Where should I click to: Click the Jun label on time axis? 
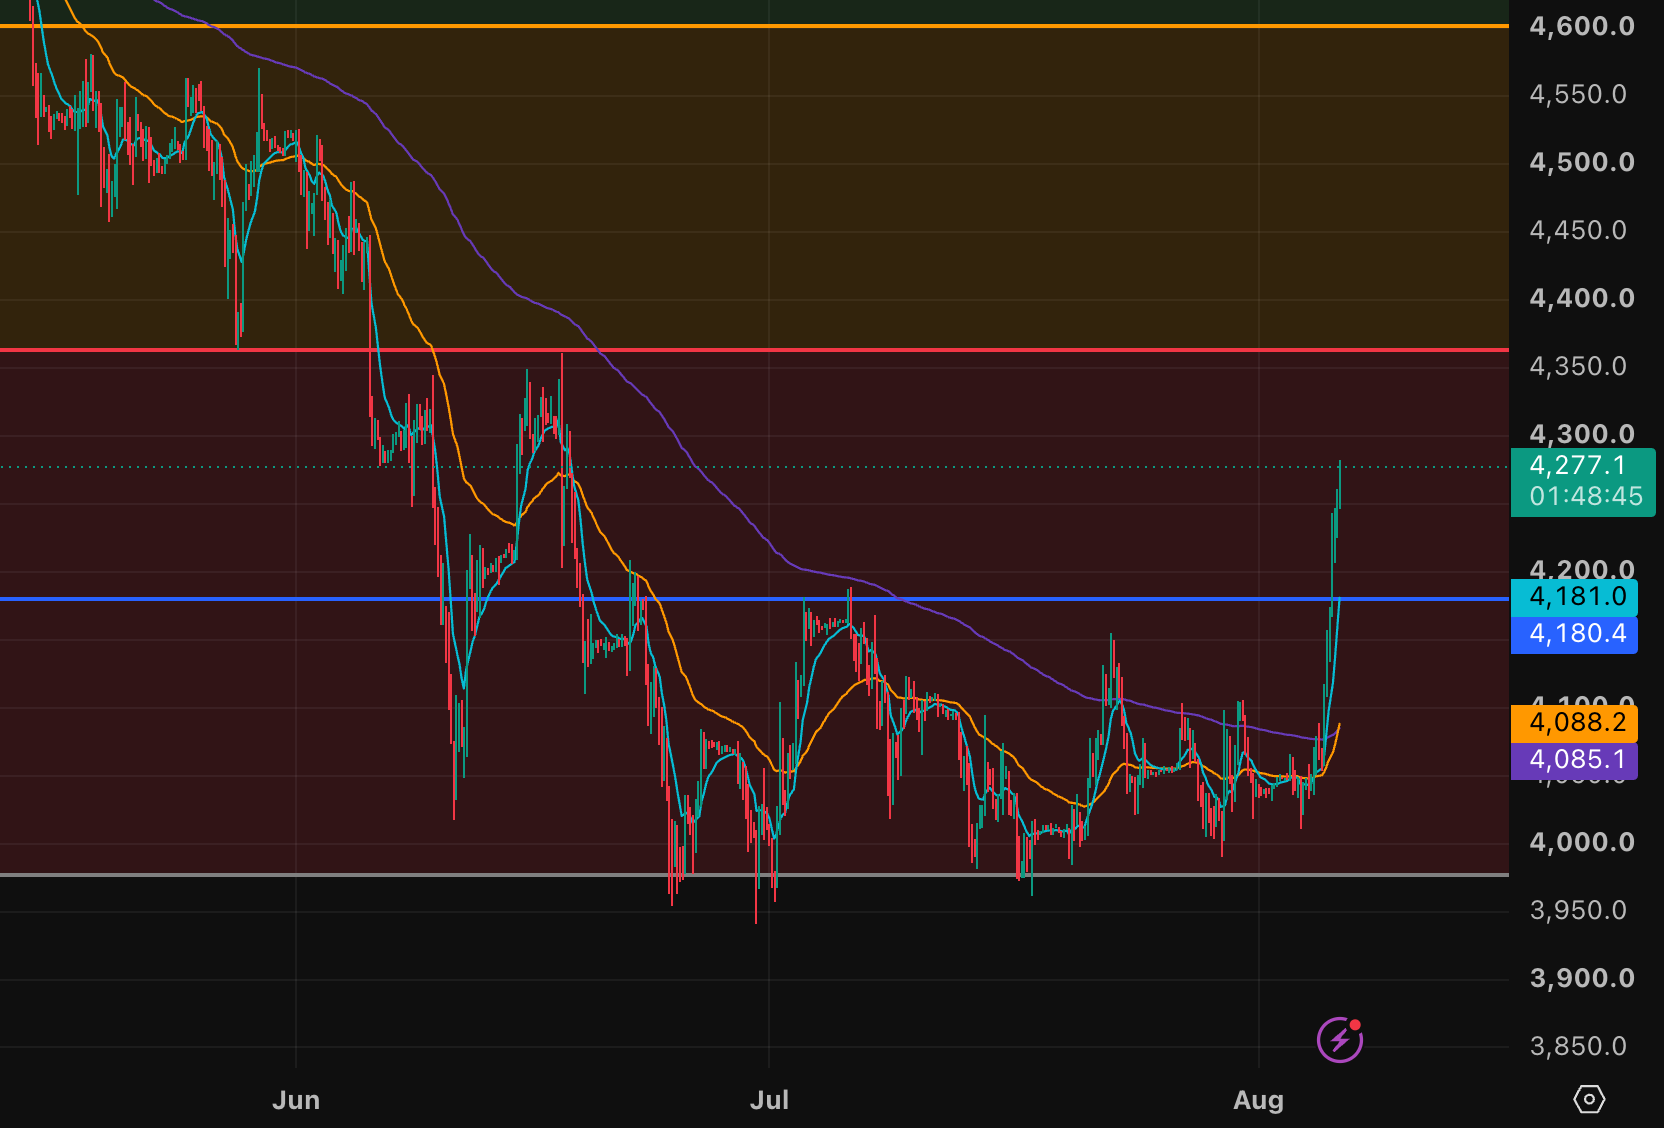tap(296, 1100)
